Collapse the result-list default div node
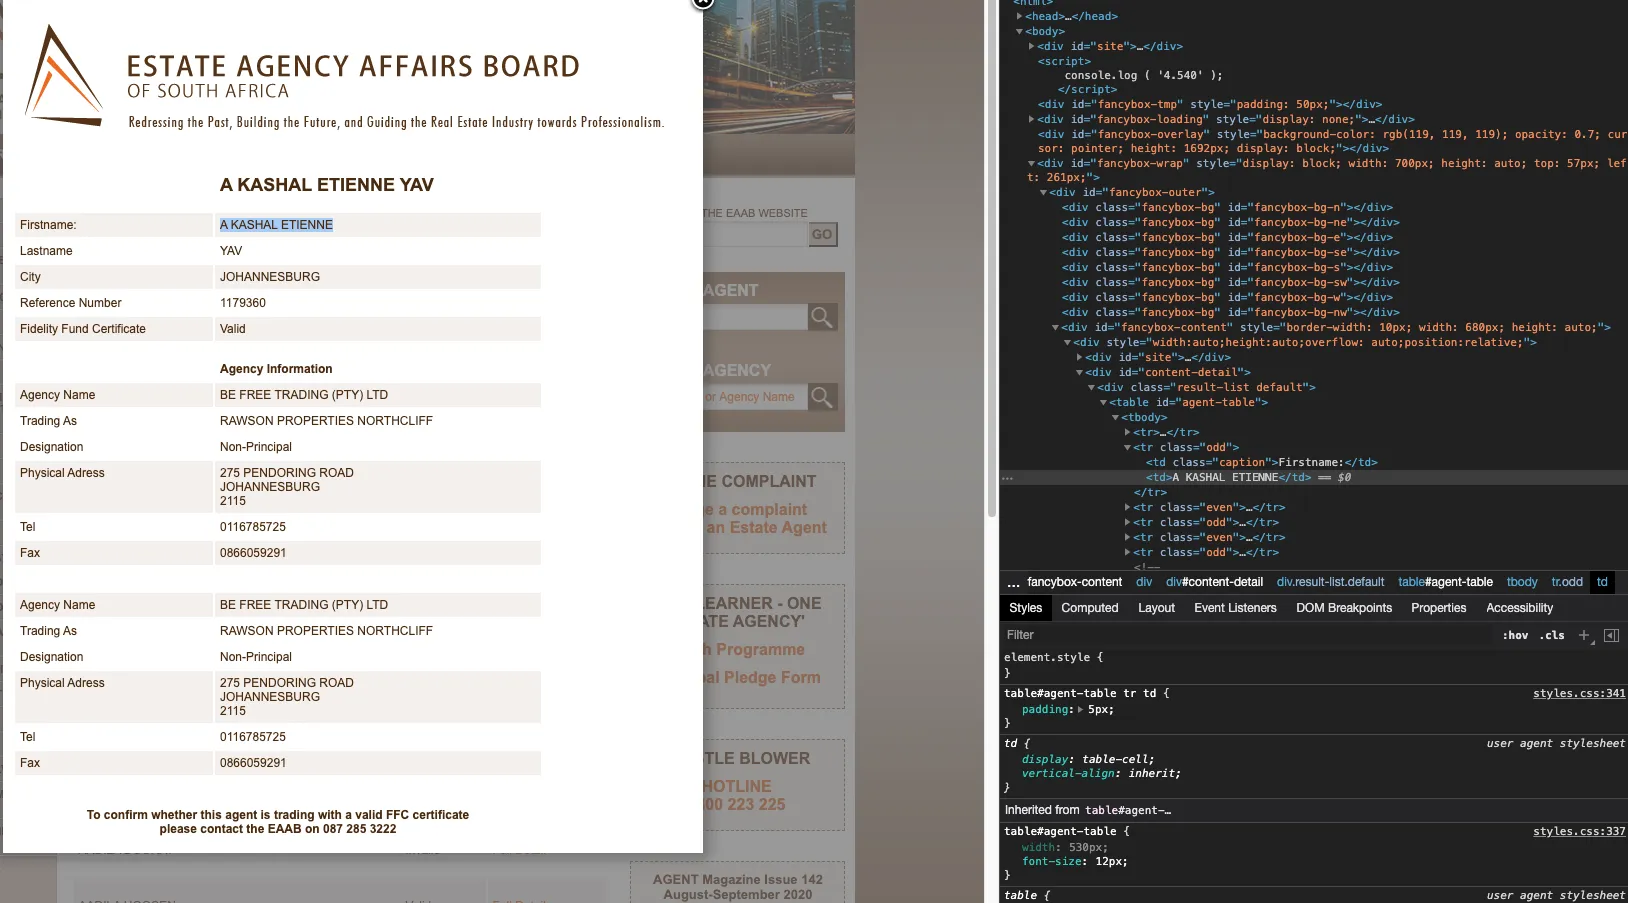The height and width of the screenshot is (903, 1628). [x=1091, y=387]
